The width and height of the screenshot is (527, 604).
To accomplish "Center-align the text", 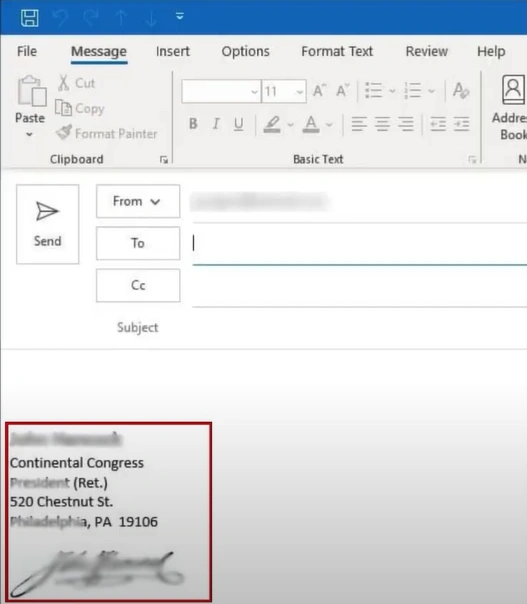I will pyautogui.click(x=382, y=124).
